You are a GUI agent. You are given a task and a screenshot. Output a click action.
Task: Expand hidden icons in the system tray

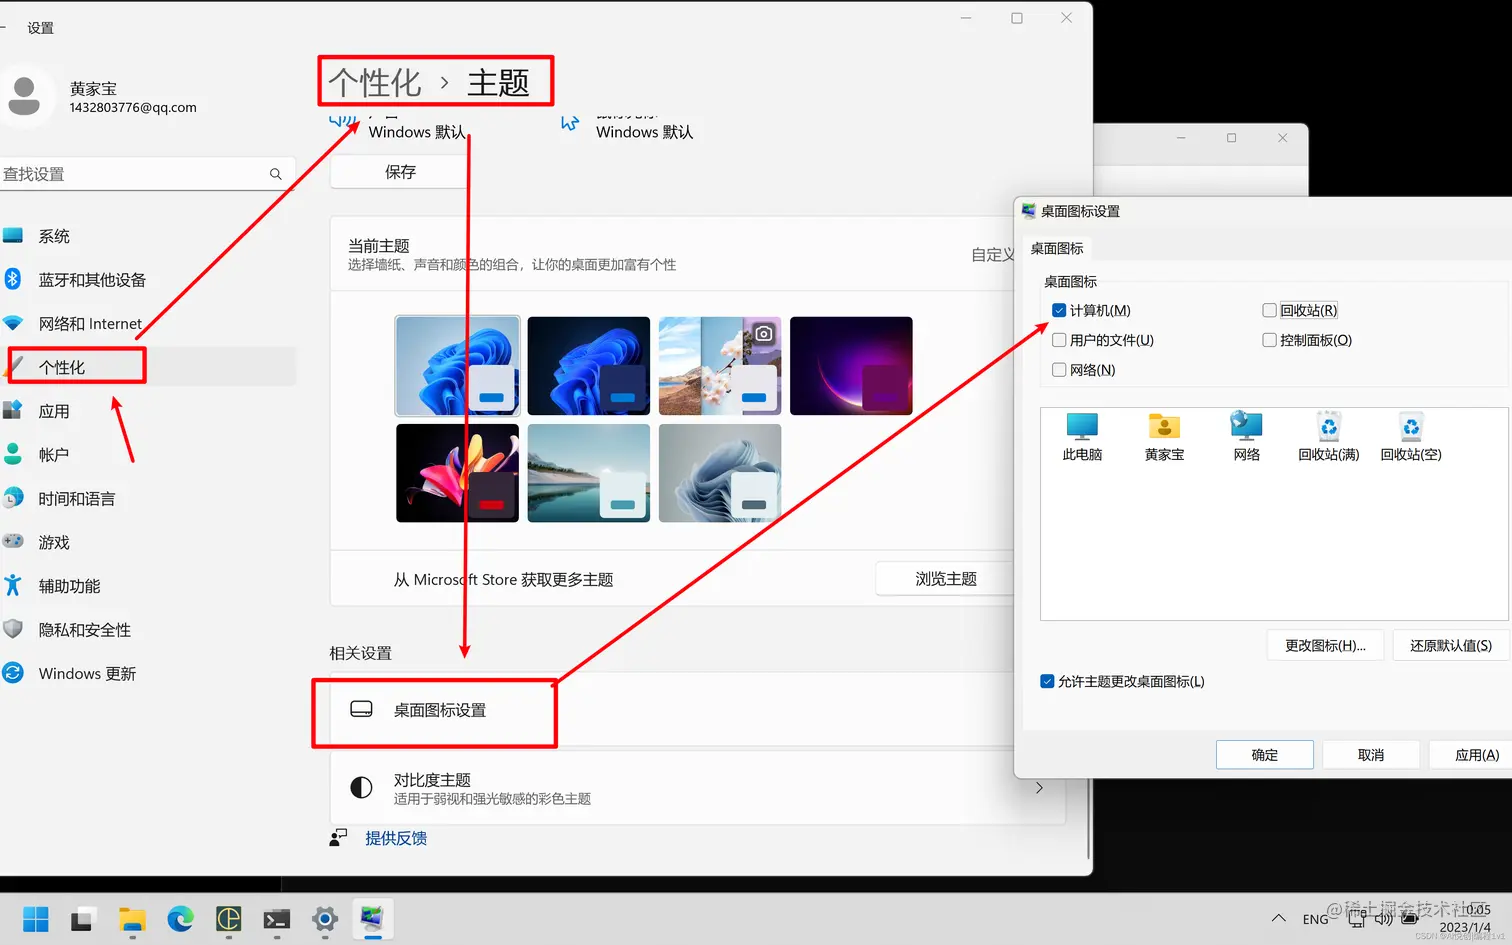(1278, 919)
